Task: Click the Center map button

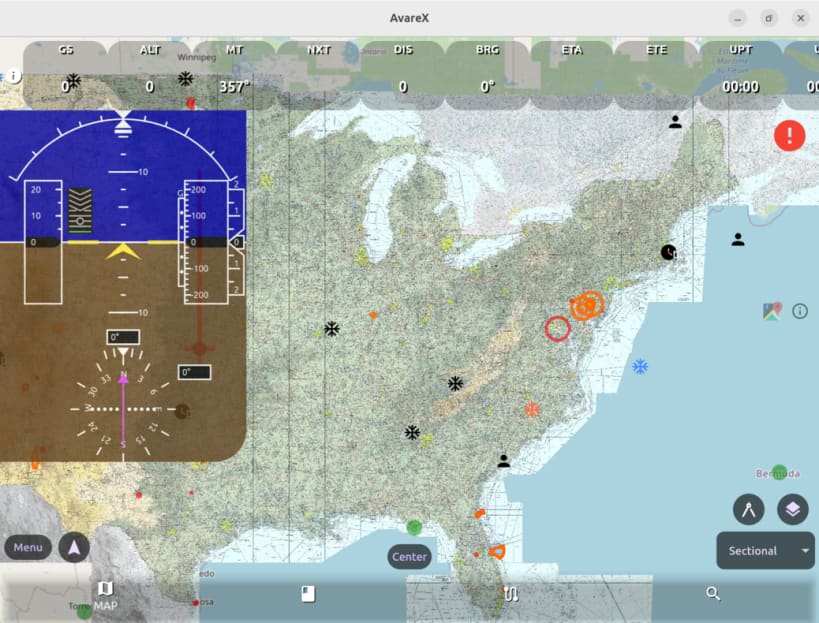Action: click(409, 557)
